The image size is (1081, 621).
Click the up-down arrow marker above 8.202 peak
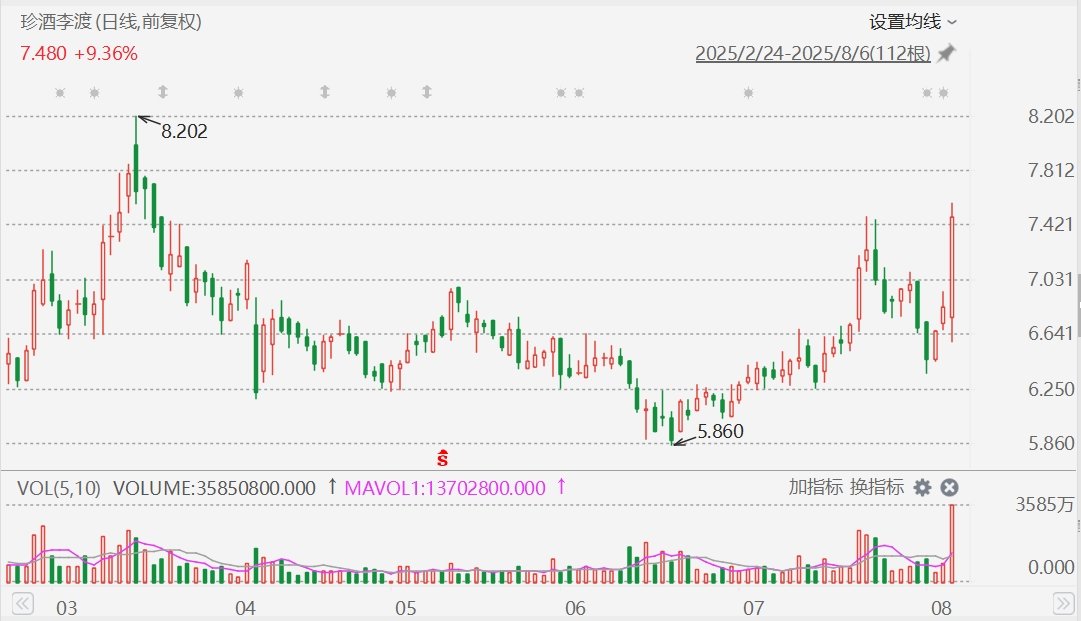163,92
